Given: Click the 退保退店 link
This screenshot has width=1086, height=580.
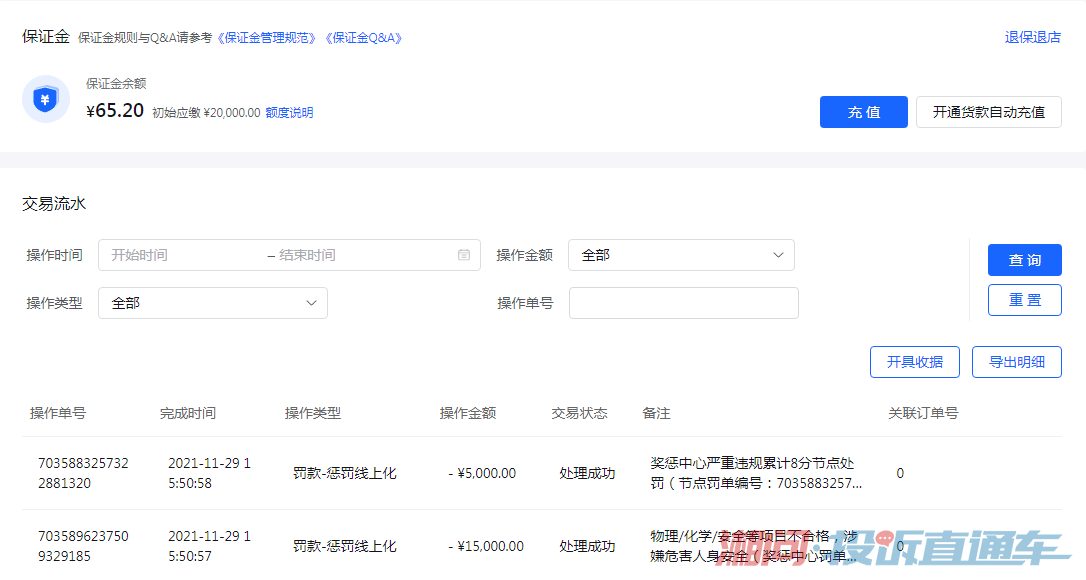Looking at the screenshot, I should (1033, 37).
